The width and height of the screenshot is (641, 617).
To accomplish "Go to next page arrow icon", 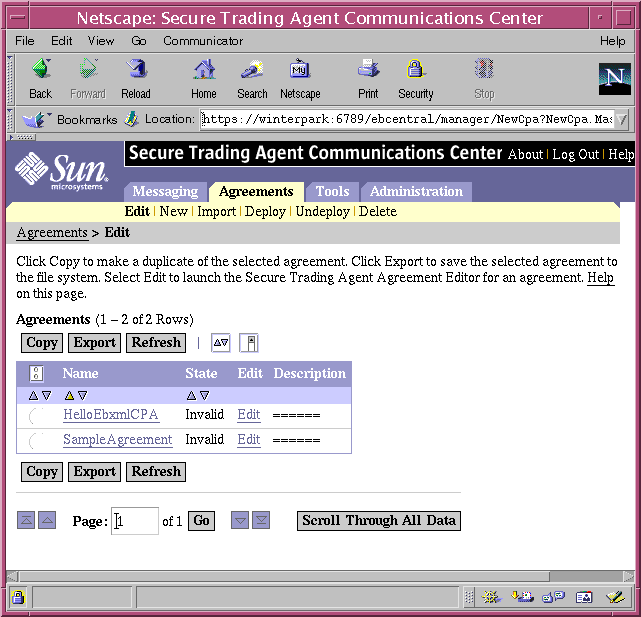I will click(240, 520).
